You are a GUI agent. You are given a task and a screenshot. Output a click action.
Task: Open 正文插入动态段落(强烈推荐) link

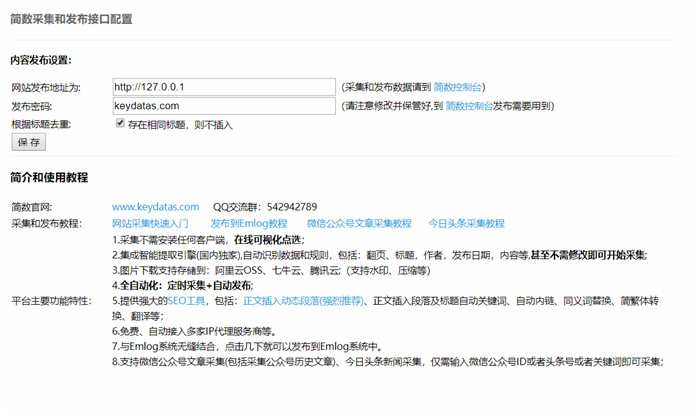303,300
